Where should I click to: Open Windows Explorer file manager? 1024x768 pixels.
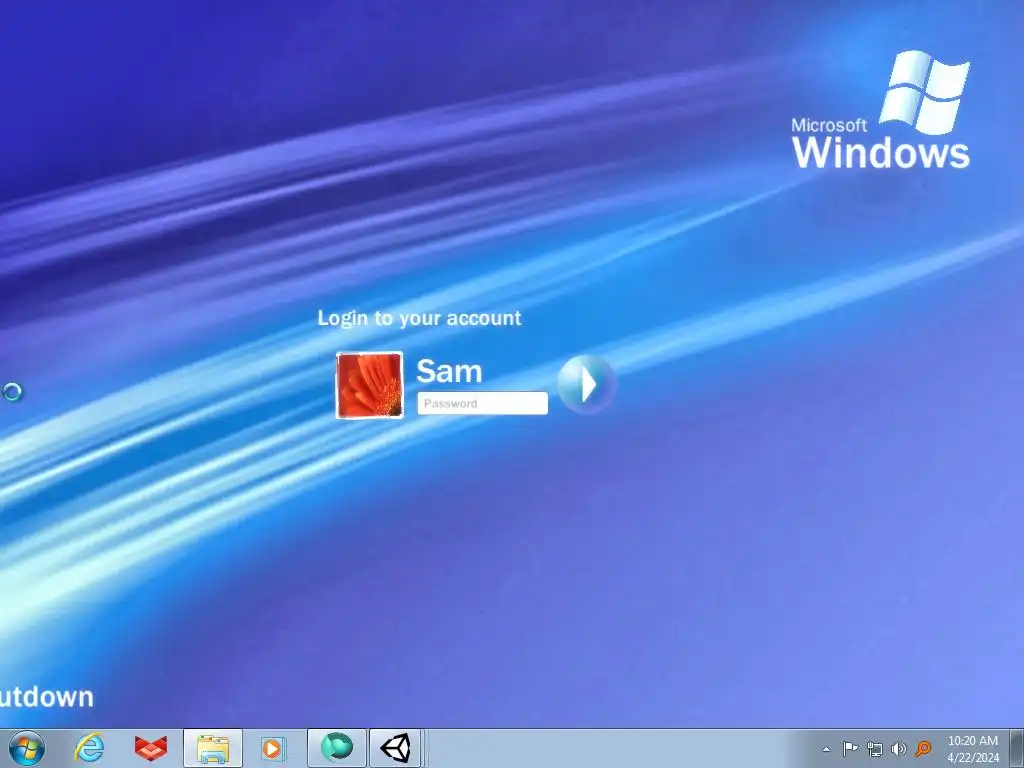click(213, 748)
